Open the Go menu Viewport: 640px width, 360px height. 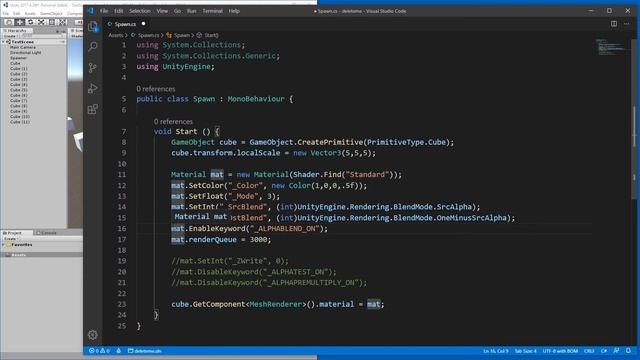[x=177, y=11]
